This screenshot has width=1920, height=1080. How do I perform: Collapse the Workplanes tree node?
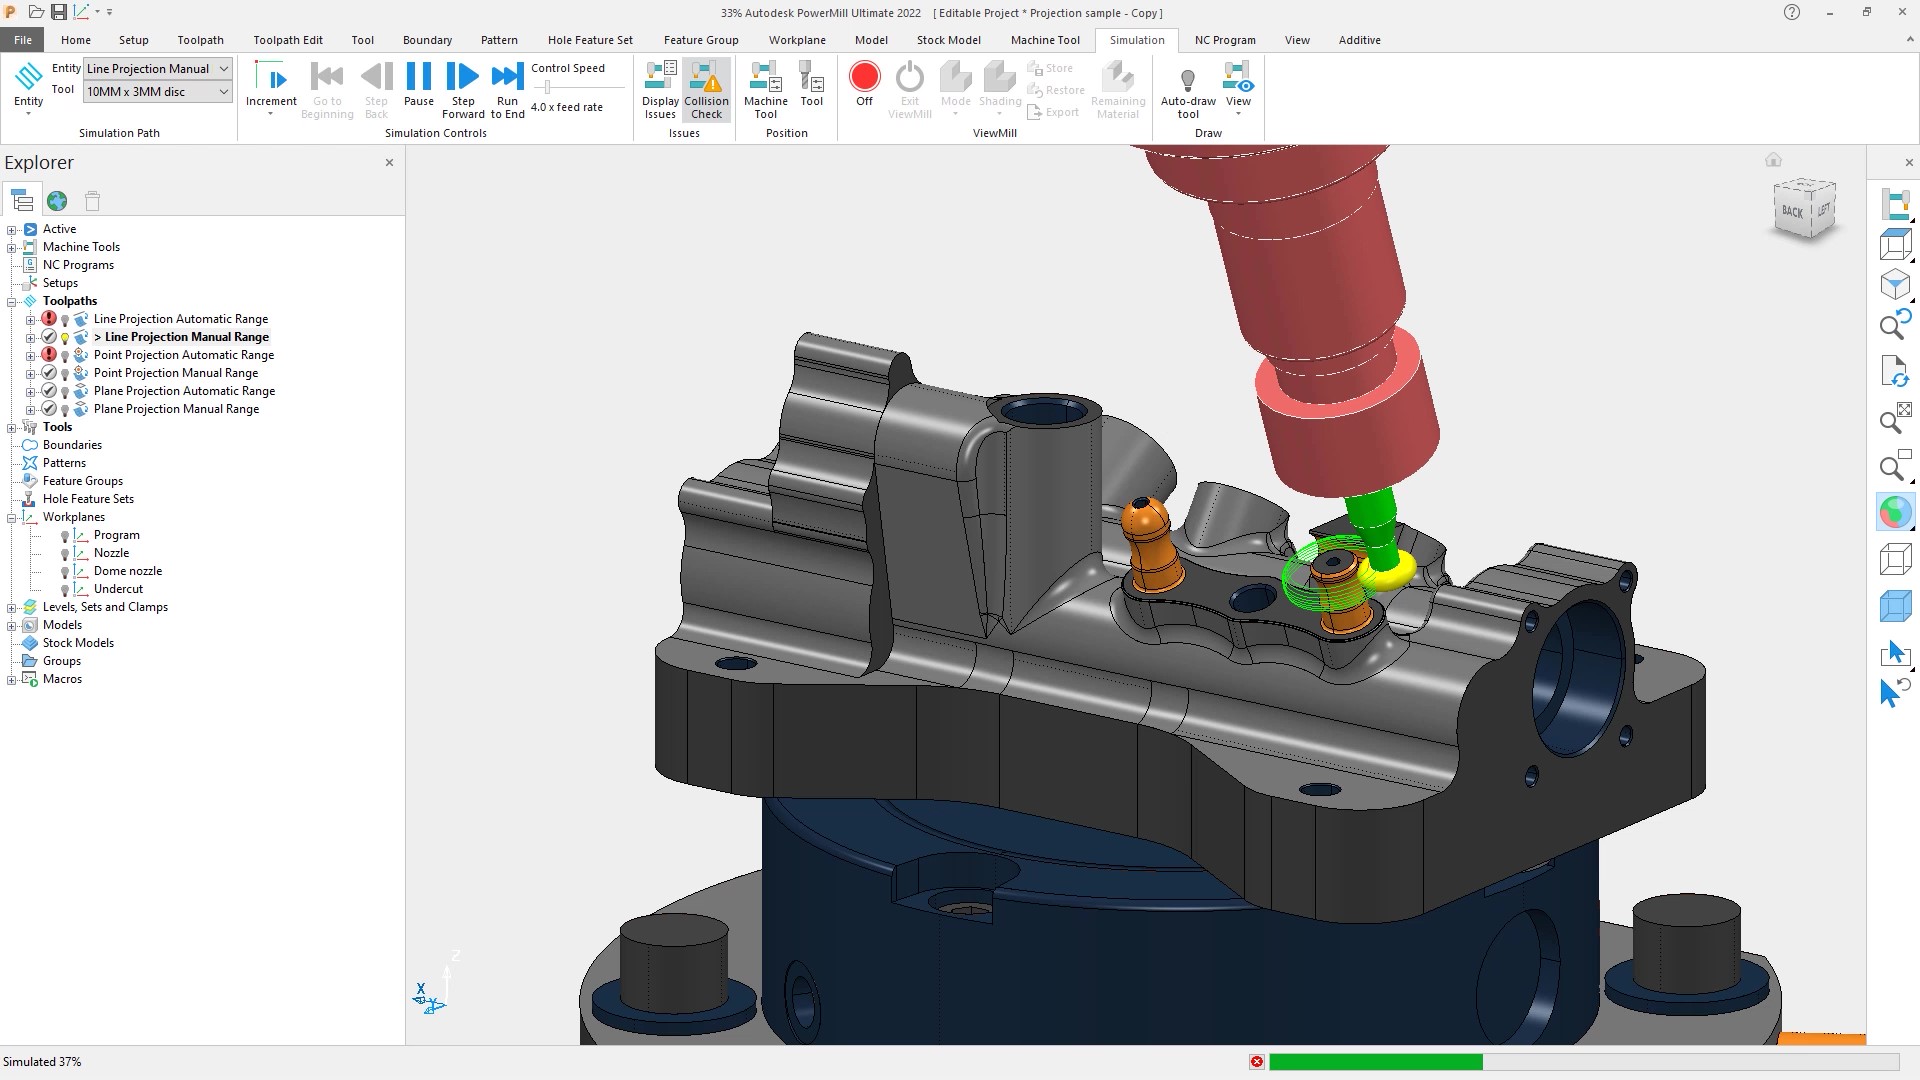(12, 517)
